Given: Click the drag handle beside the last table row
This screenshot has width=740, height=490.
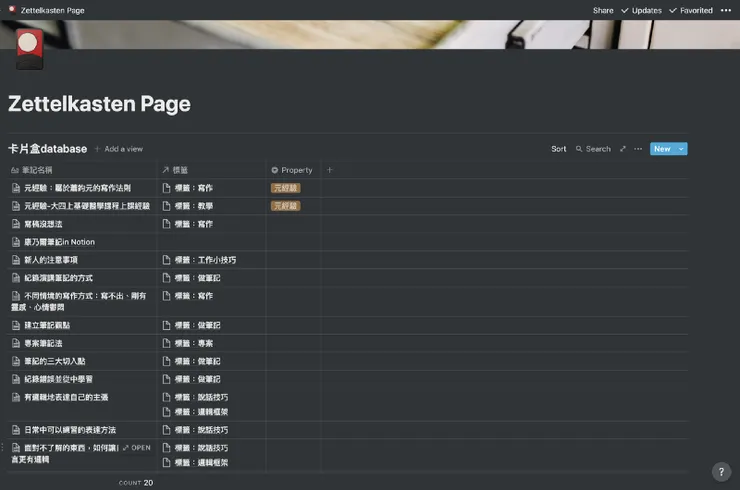Looking at the screenshot, I should [x=2, y=448].
